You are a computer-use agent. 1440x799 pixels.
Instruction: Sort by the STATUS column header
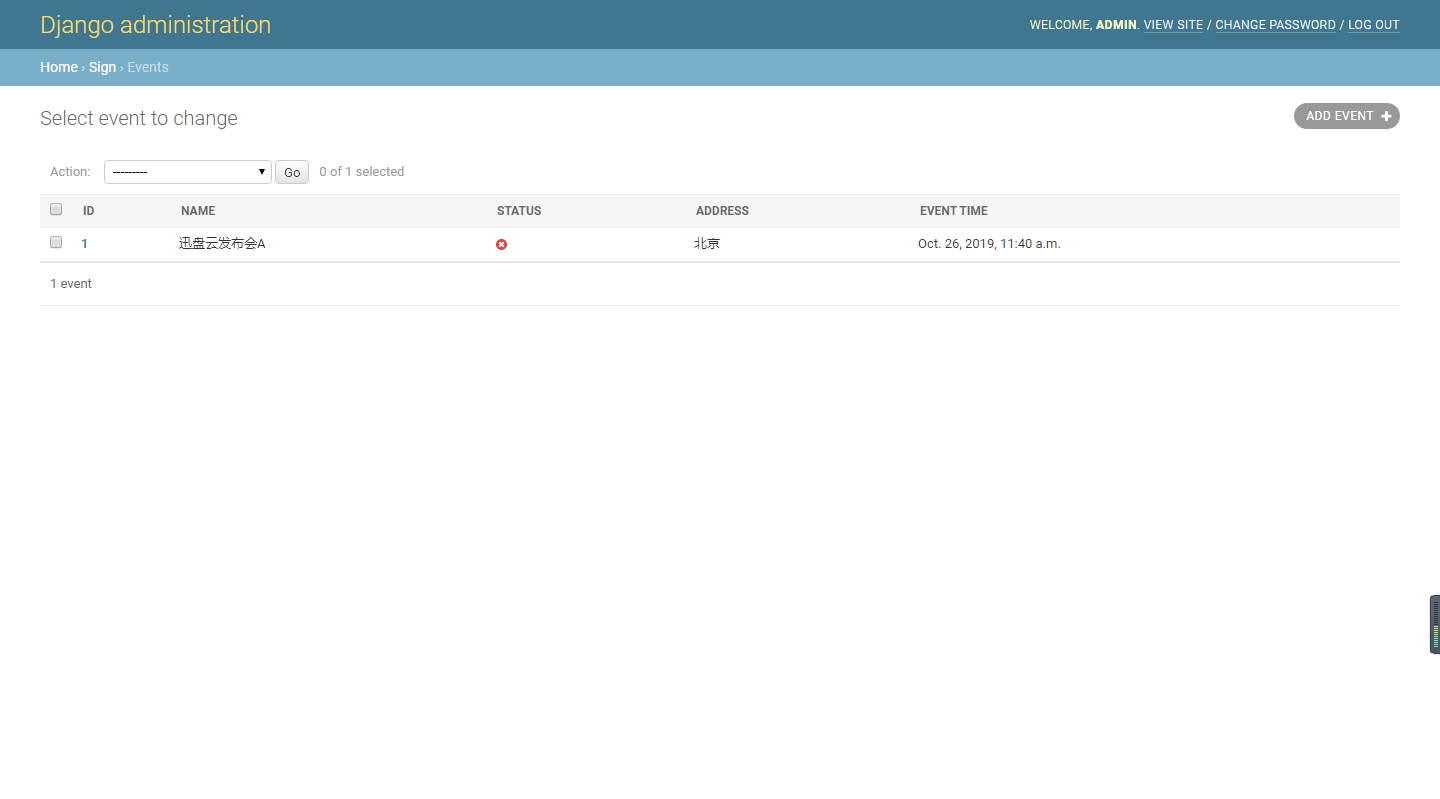pos(519,211)
